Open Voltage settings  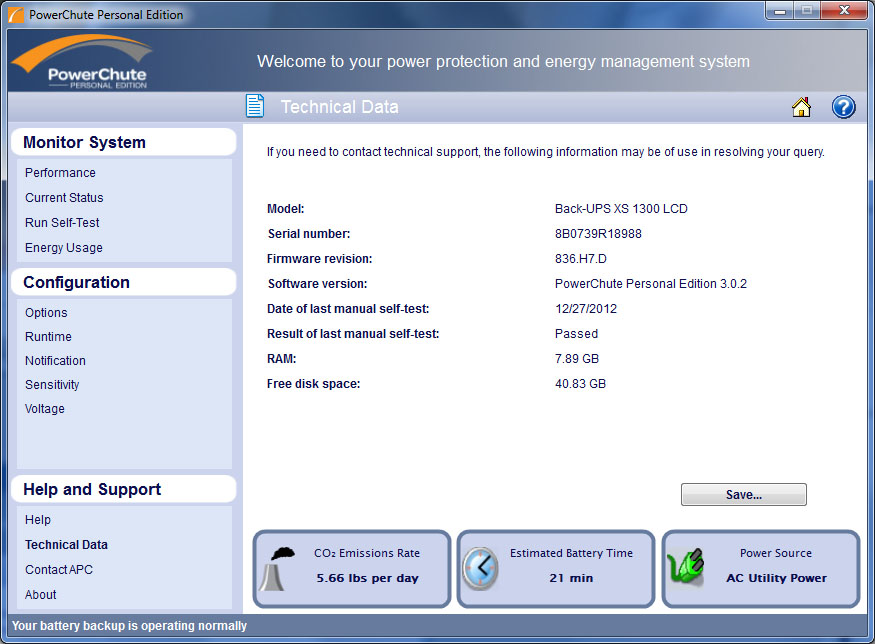click(x=45, y=408)
